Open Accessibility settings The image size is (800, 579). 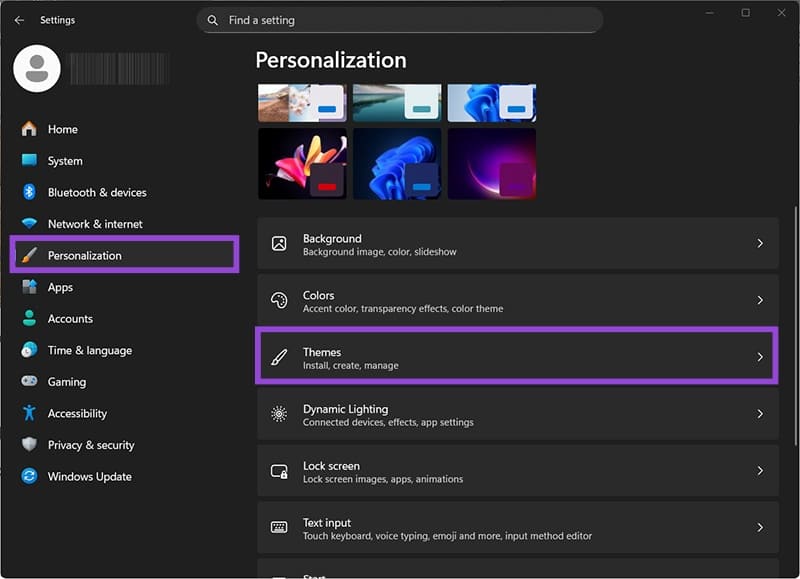(124, 413)
